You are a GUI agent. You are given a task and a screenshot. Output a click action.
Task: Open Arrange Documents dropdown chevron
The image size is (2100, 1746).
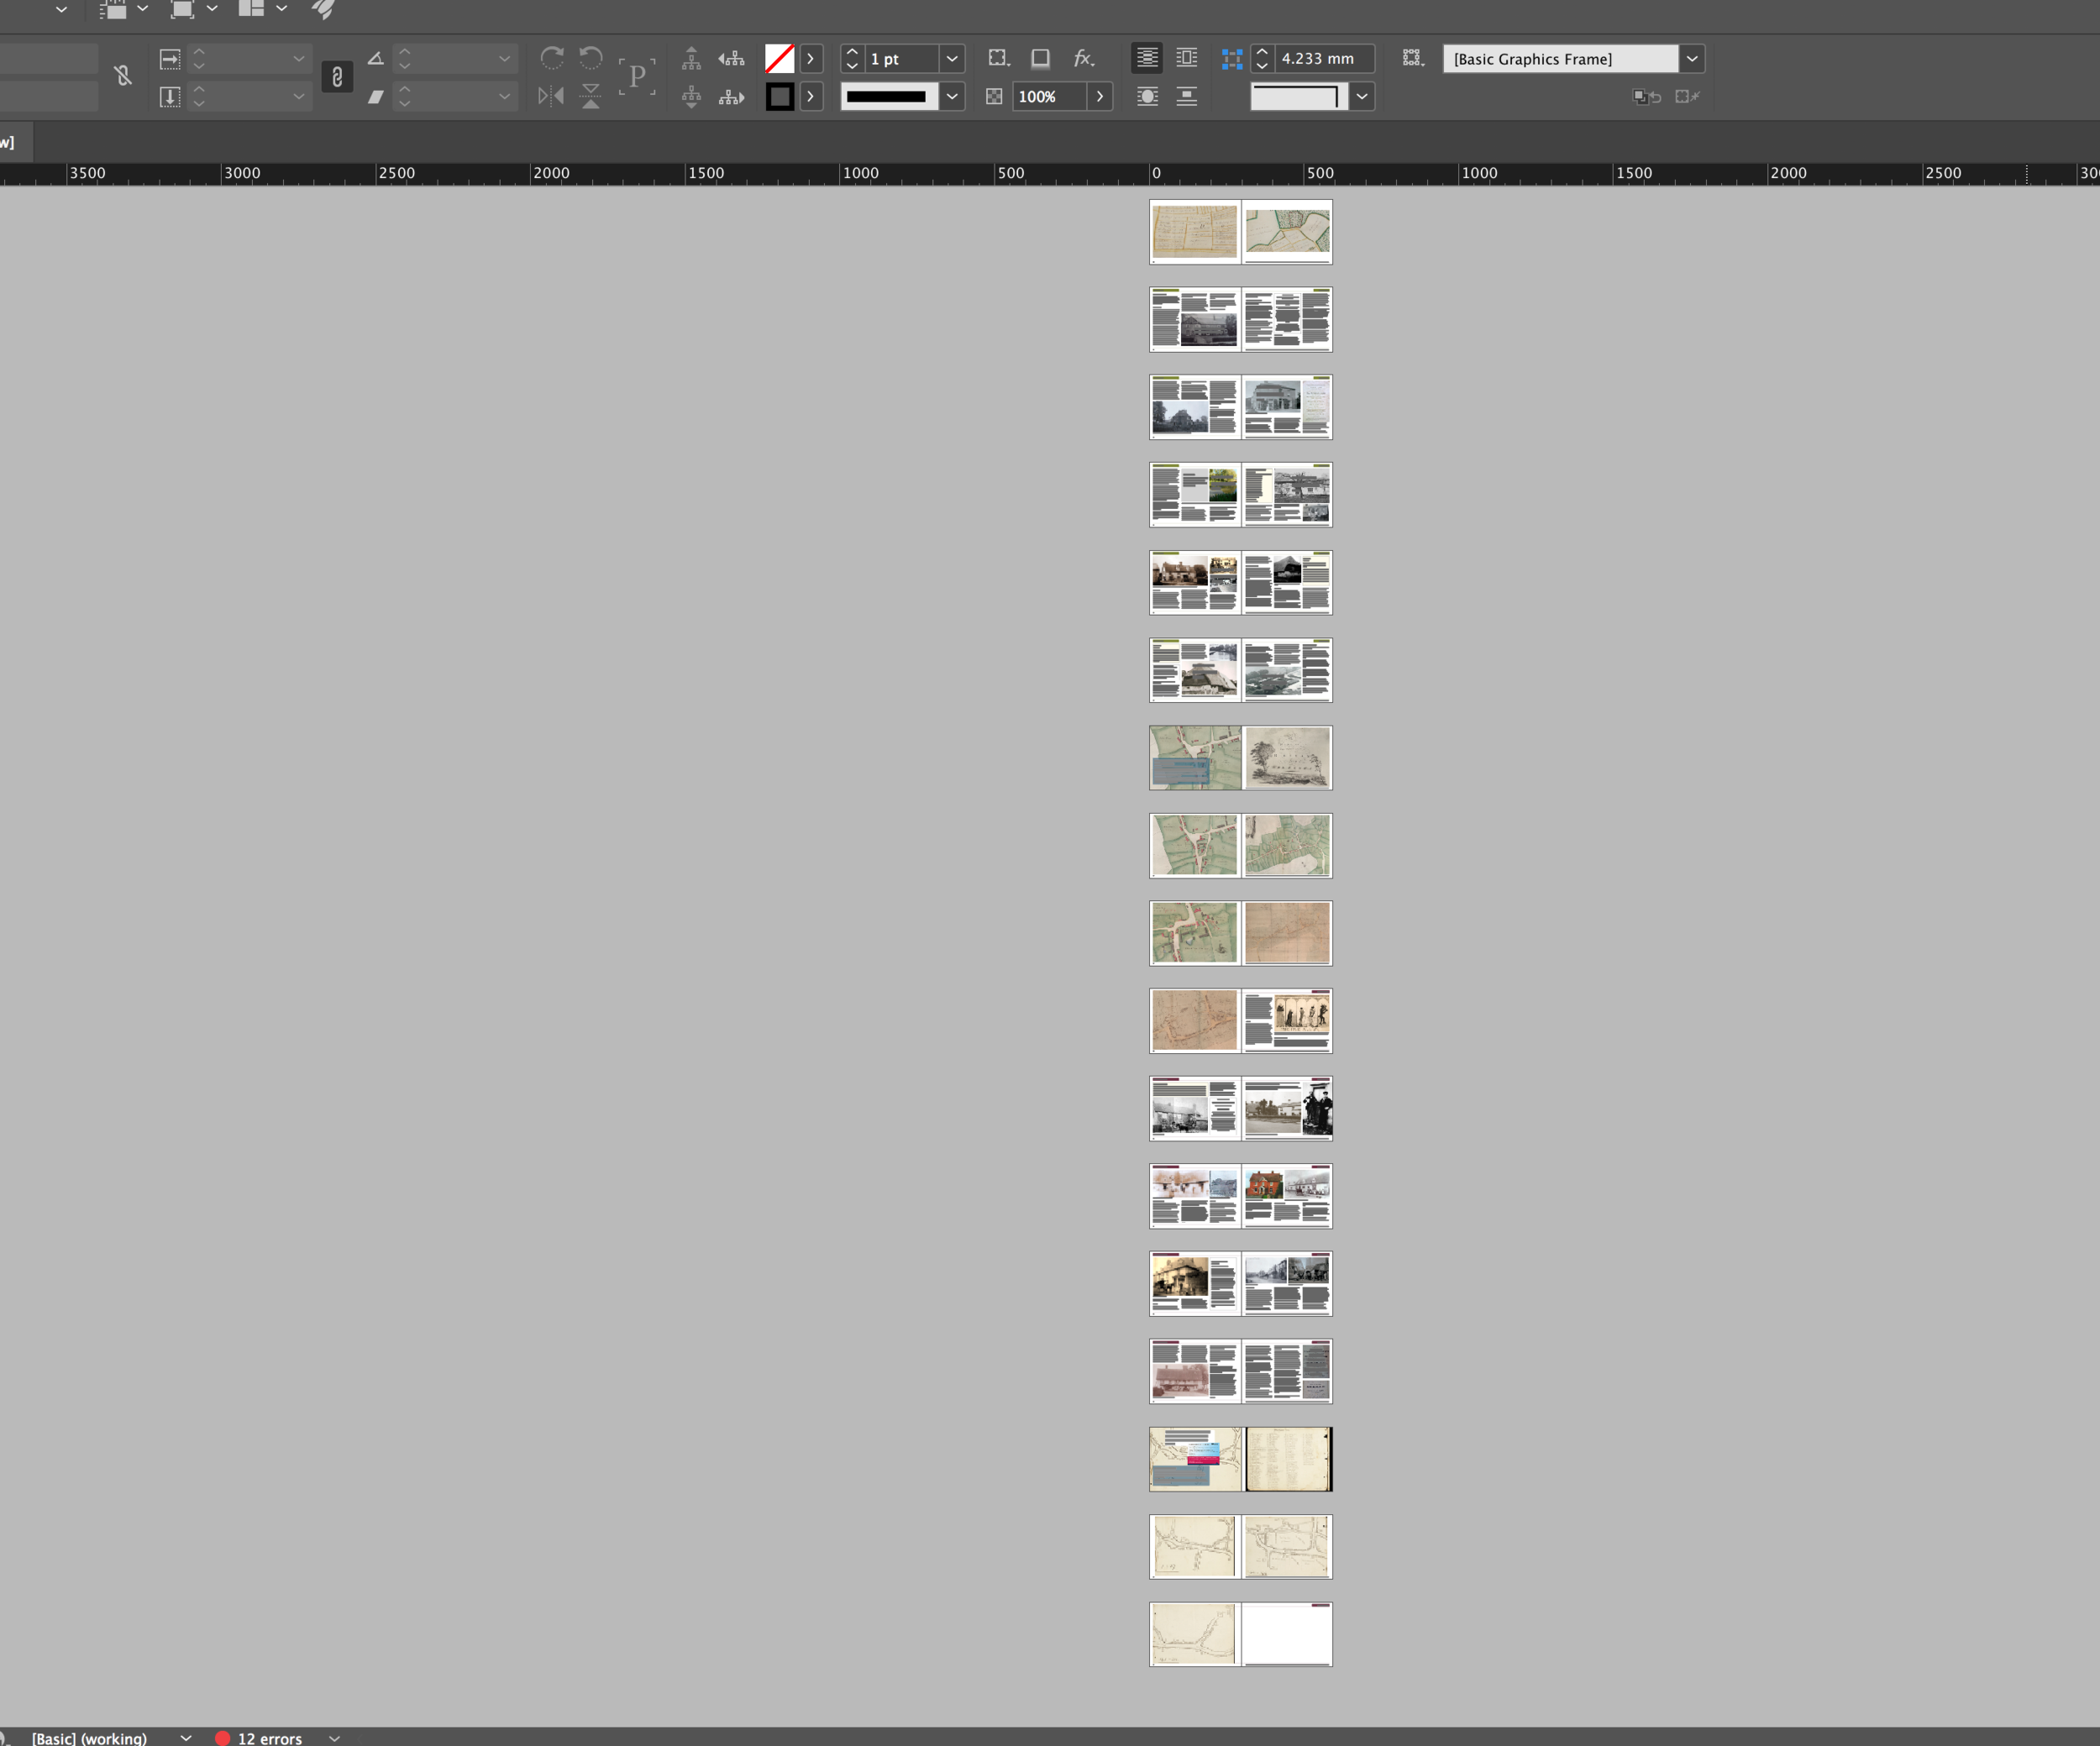tap(282, 9)
